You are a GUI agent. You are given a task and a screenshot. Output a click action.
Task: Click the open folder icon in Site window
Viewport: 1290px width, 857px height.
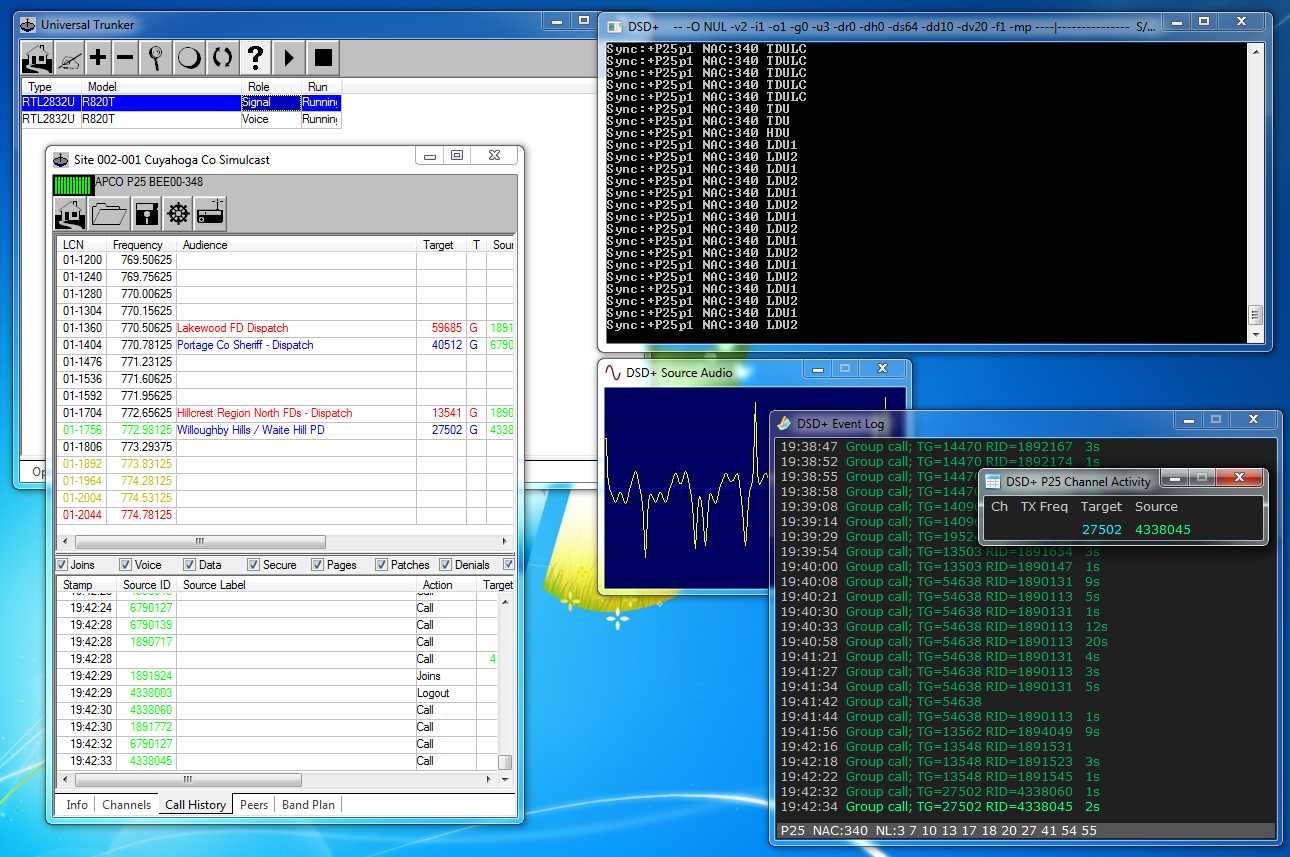coord(107,213)
